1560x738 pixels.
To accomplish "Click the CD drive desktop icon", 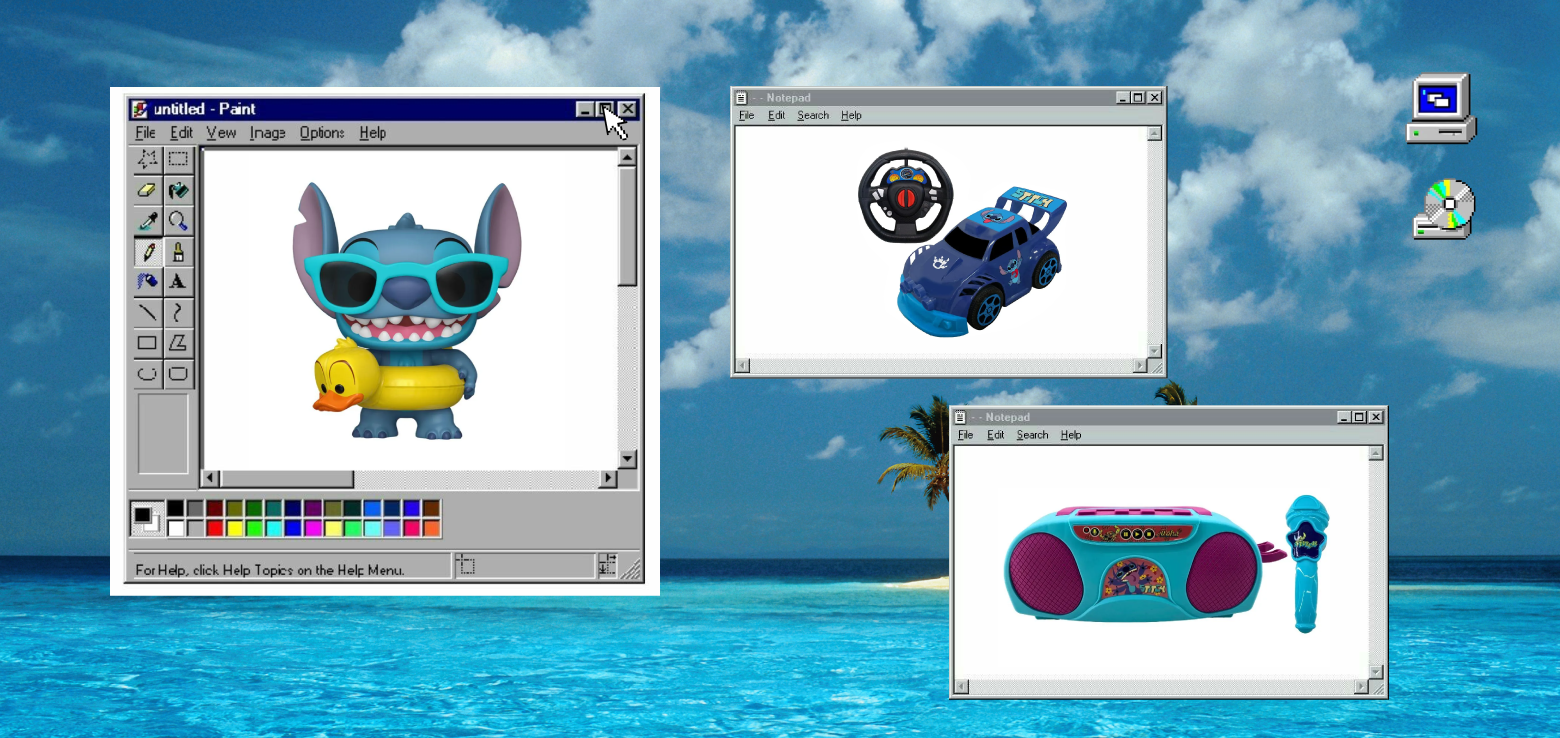I will [x=1443, y=209].
